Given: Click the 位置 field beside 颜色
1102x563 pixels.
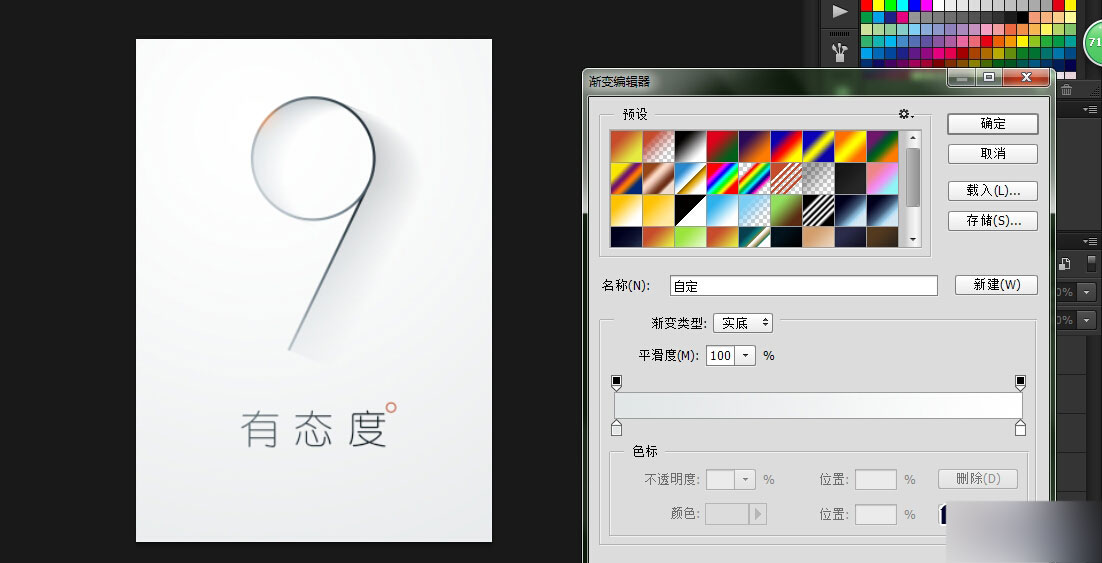Looking at the screenshot, I should (x=876, y=514).
